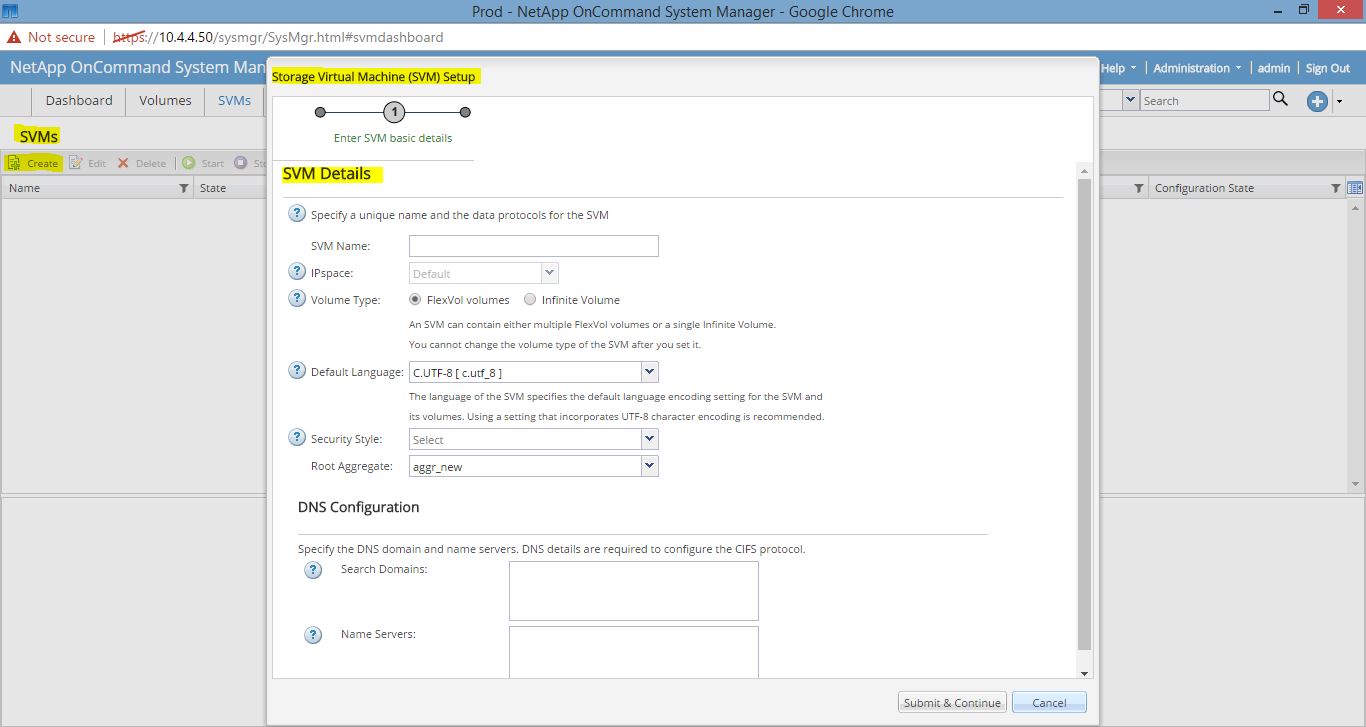The width and height of the screenshot is (1366, 727).
Task: Open the Default Language dropdown
Action: (649, 371)
